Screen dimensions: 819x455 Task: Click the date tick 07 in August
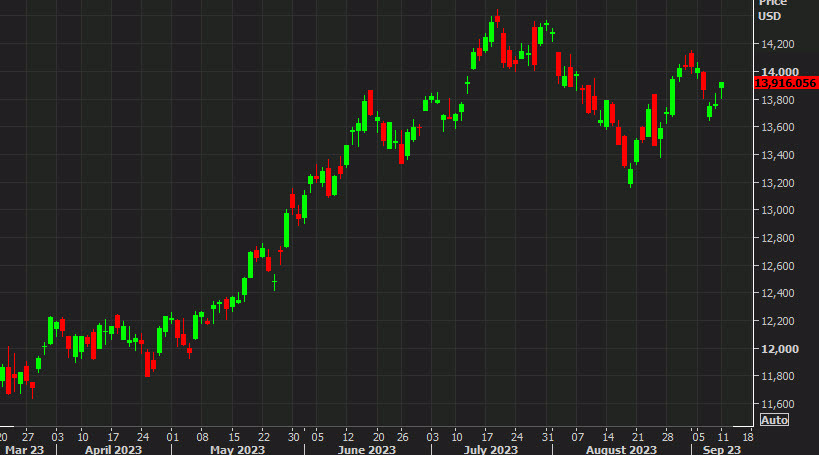tap(577, 437)
